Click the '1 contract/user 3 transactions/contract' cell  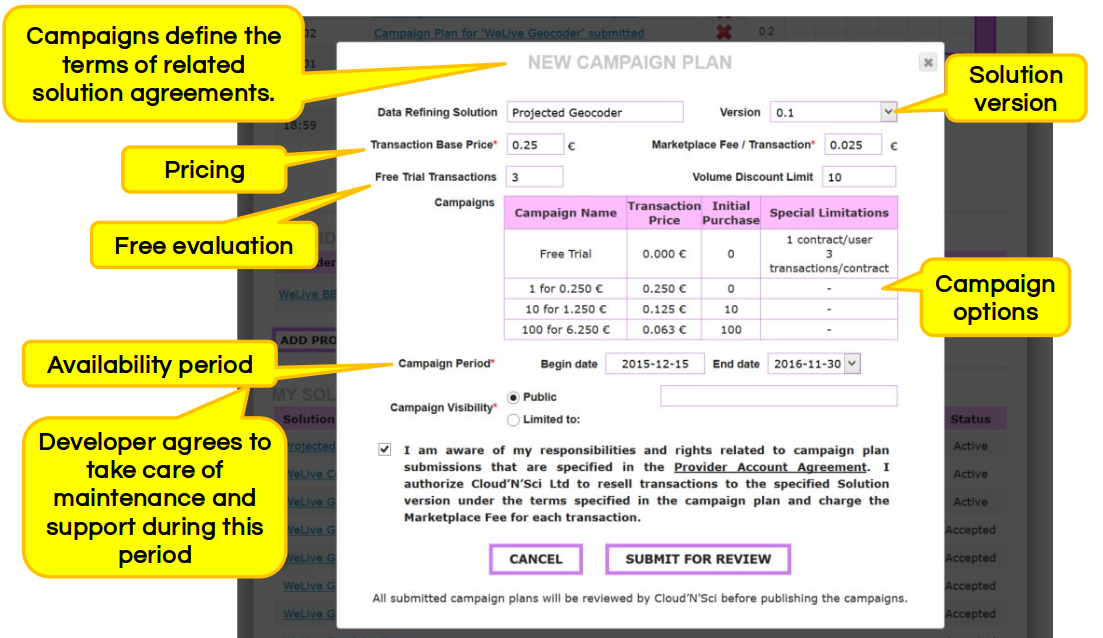point(829,254)
